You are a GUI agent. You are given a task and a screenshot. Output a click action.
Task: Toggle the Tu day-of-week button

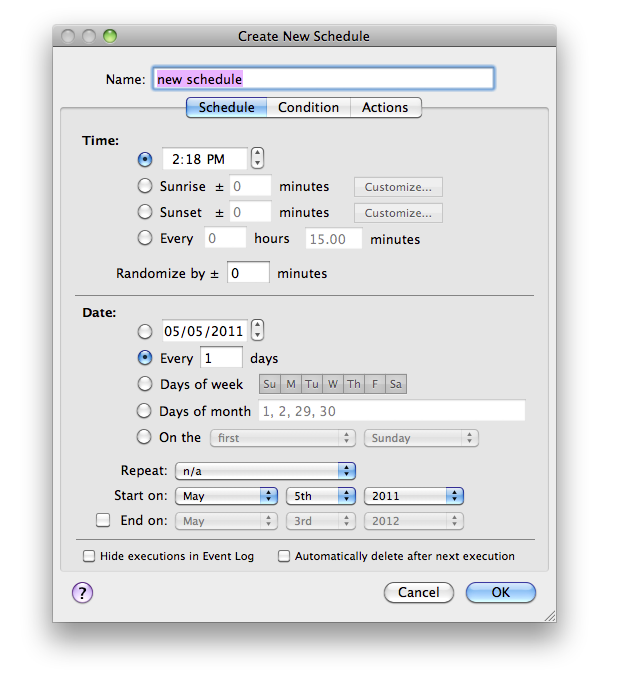click(x=312, y=384)
